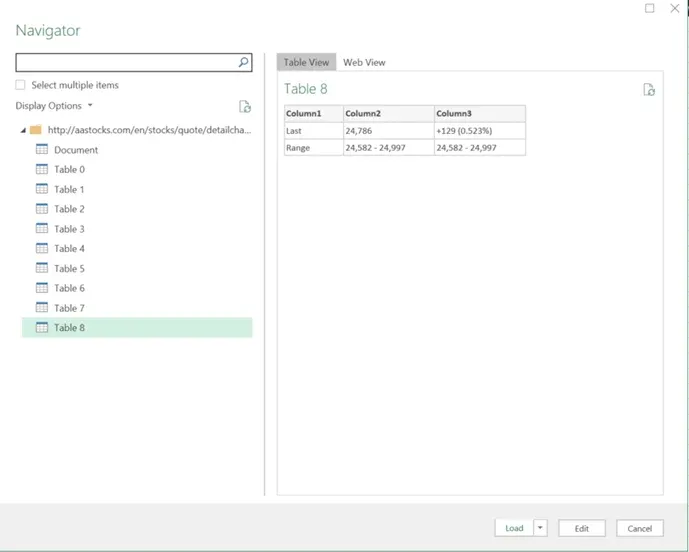Click the refresh icon beside Display Options
Image resolution: width=689 pixels, height=552 pixels.
pos(245,107)
